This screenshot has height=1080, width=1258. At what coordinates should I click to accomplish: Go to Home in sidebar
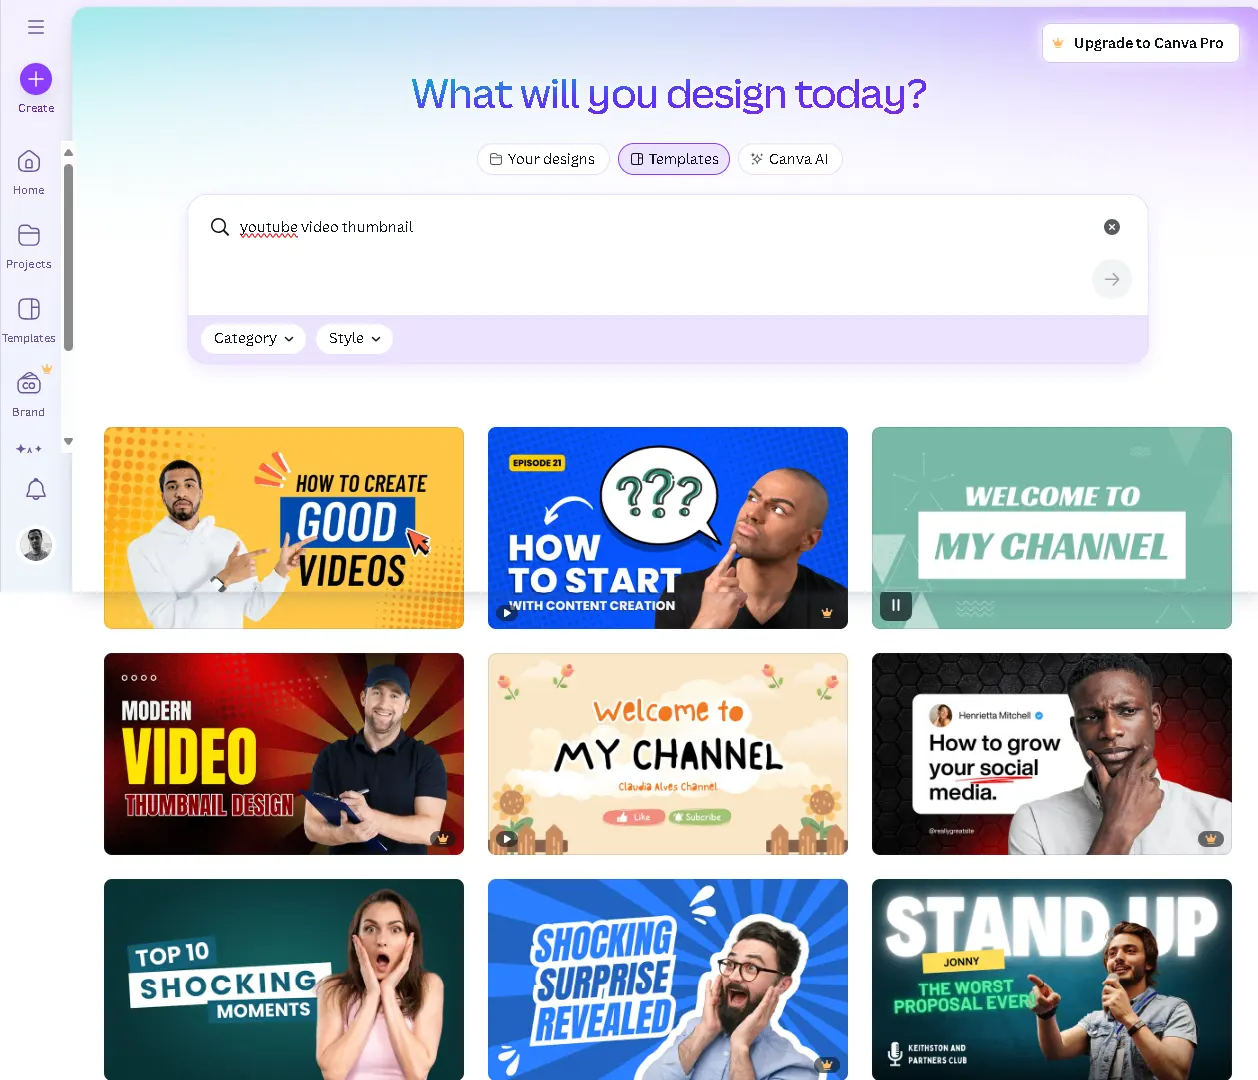coord(29,172)
